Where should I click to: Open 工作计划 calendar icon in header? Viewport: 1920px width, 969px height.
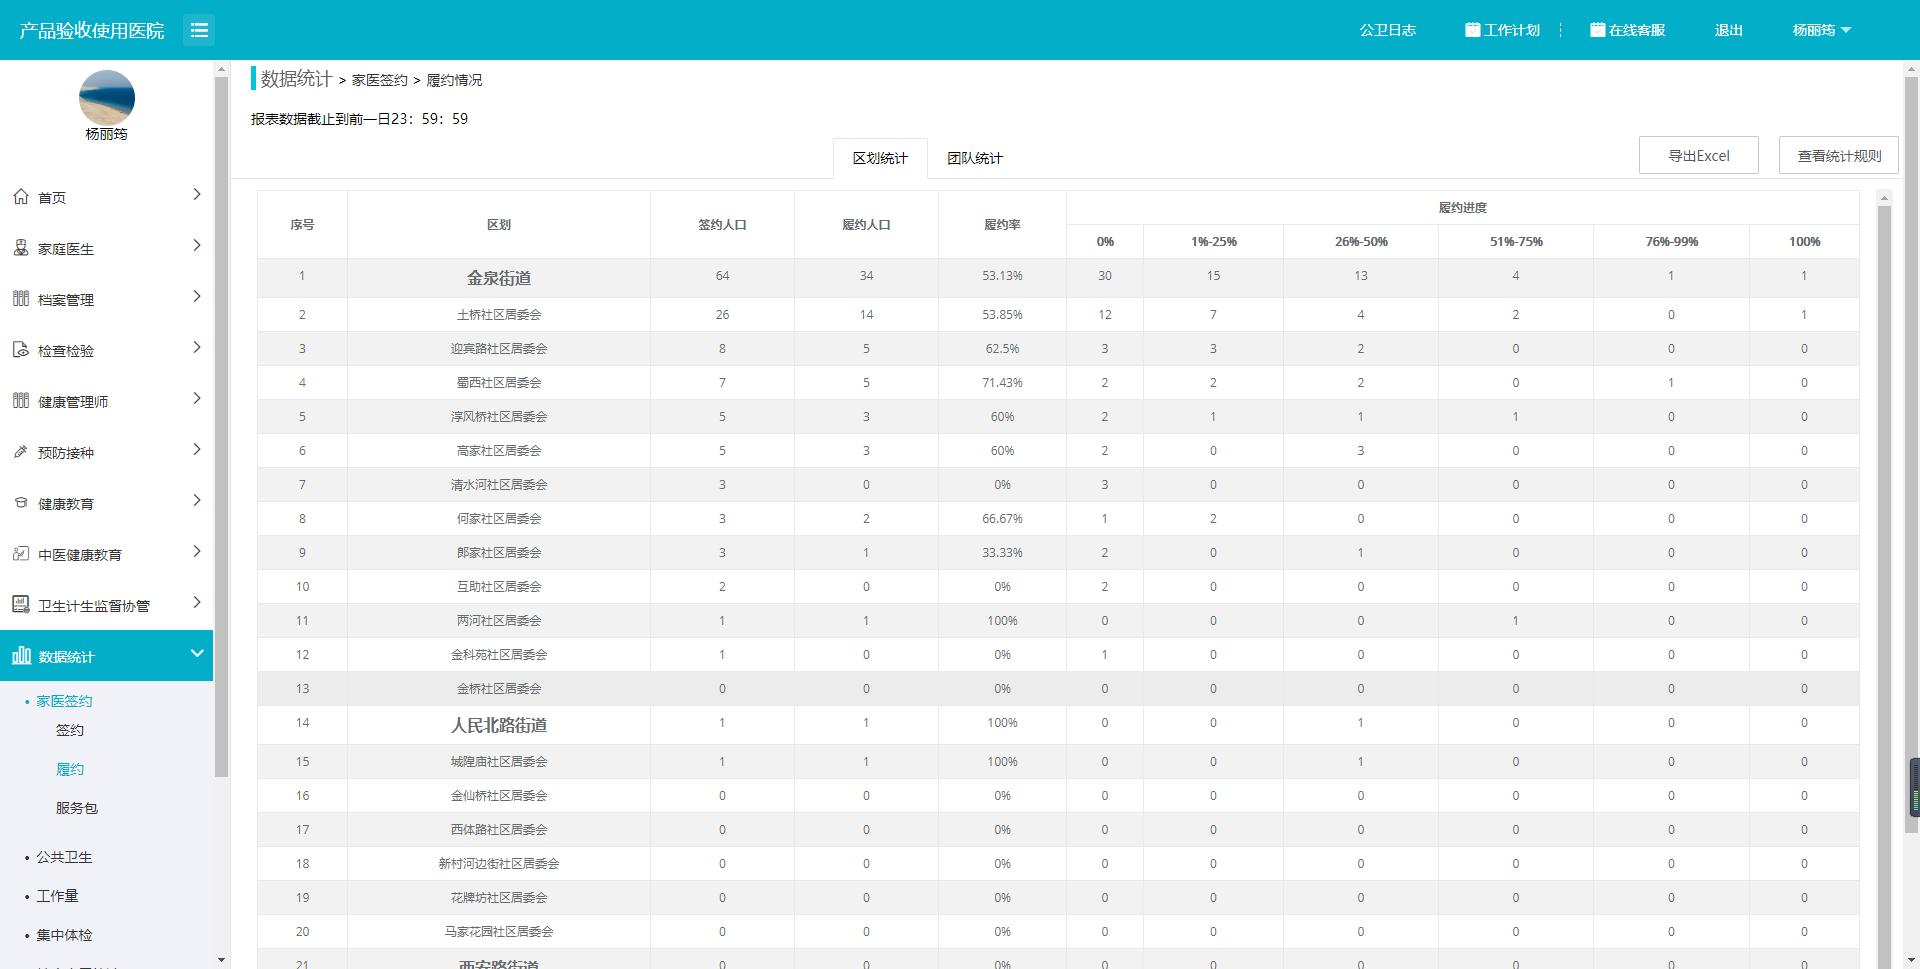click(x=1472, y=30)
